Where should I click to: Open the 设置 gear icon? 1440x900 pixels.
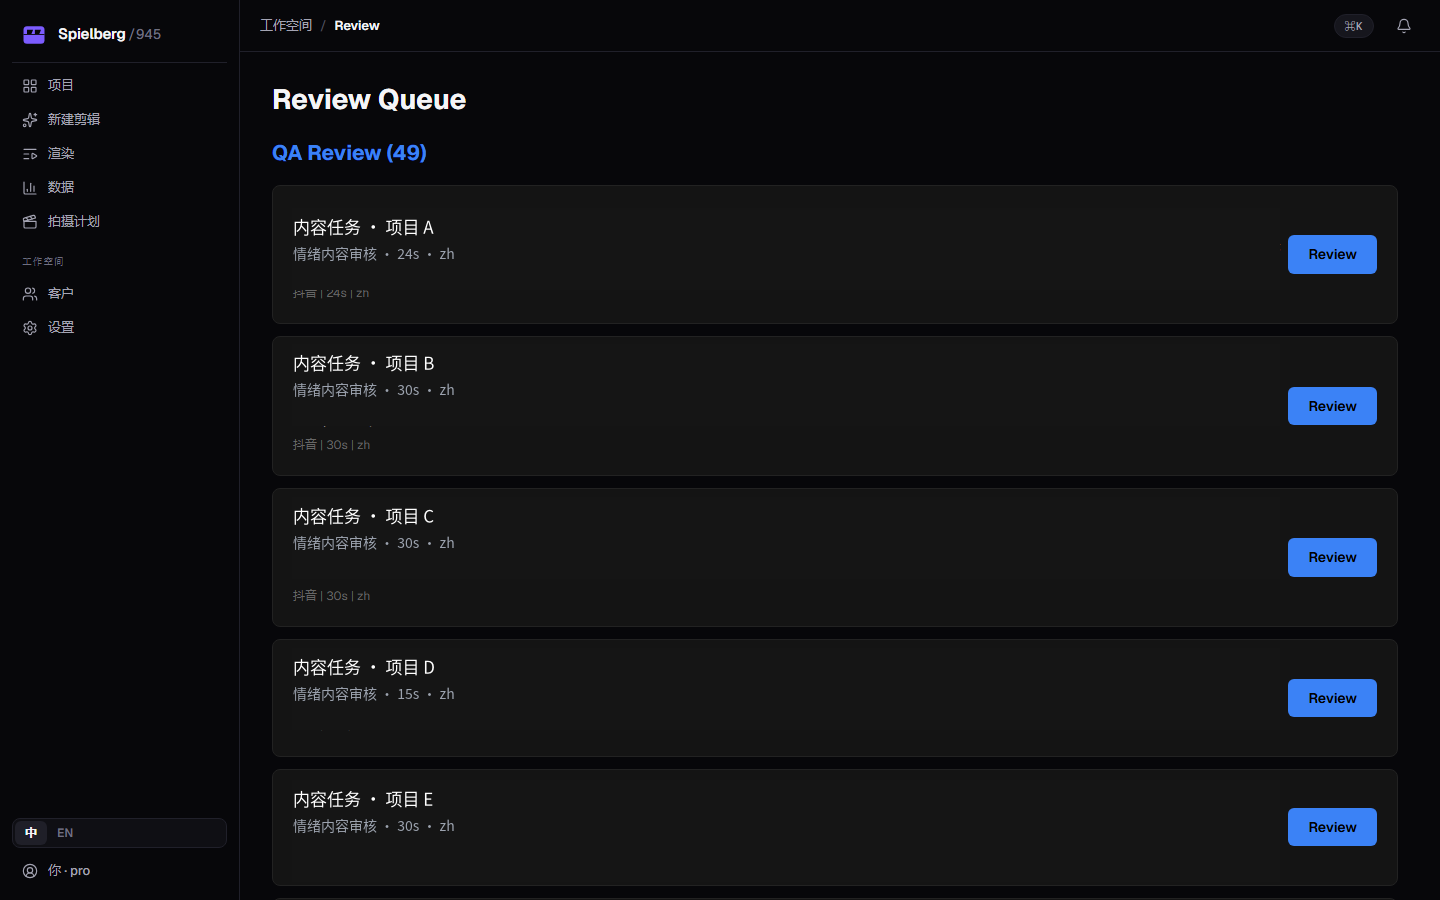tap(30, 328)
